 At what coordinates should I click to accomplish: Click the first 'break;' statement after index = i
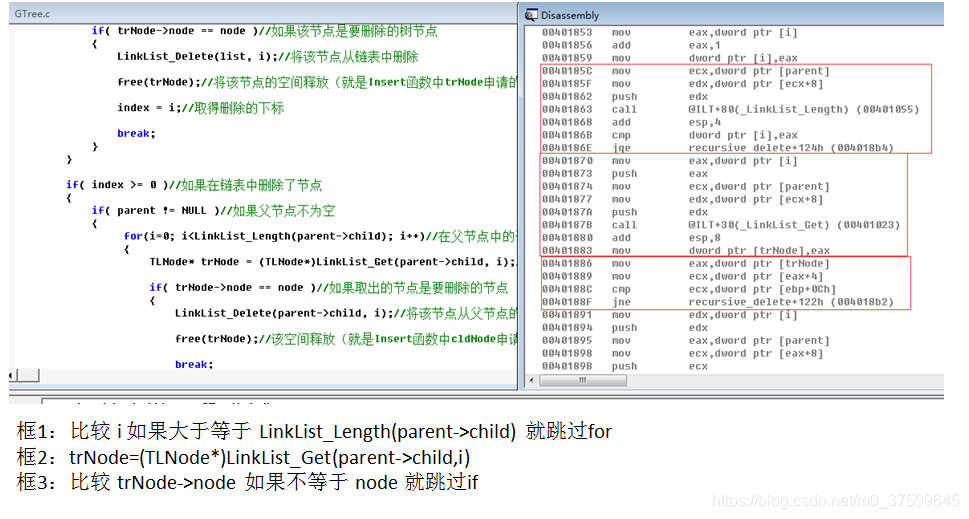coord(137,133)
